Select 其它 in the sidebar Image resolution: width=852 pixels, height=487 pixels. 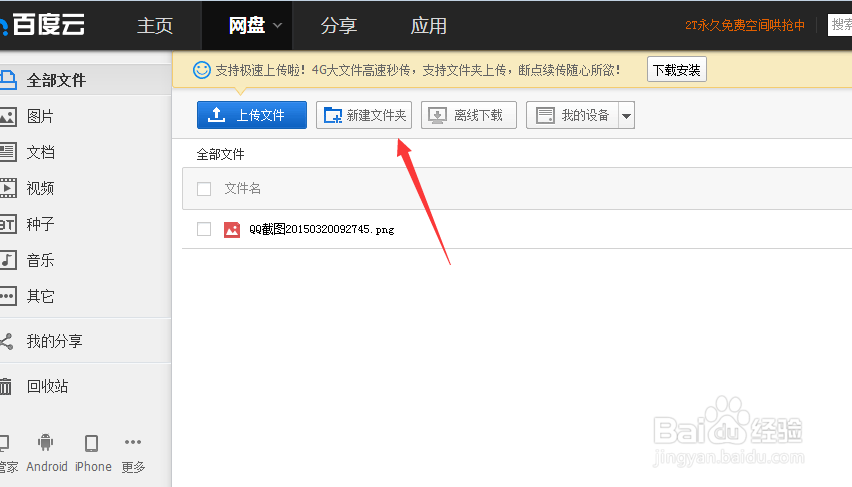coord(40,296)
